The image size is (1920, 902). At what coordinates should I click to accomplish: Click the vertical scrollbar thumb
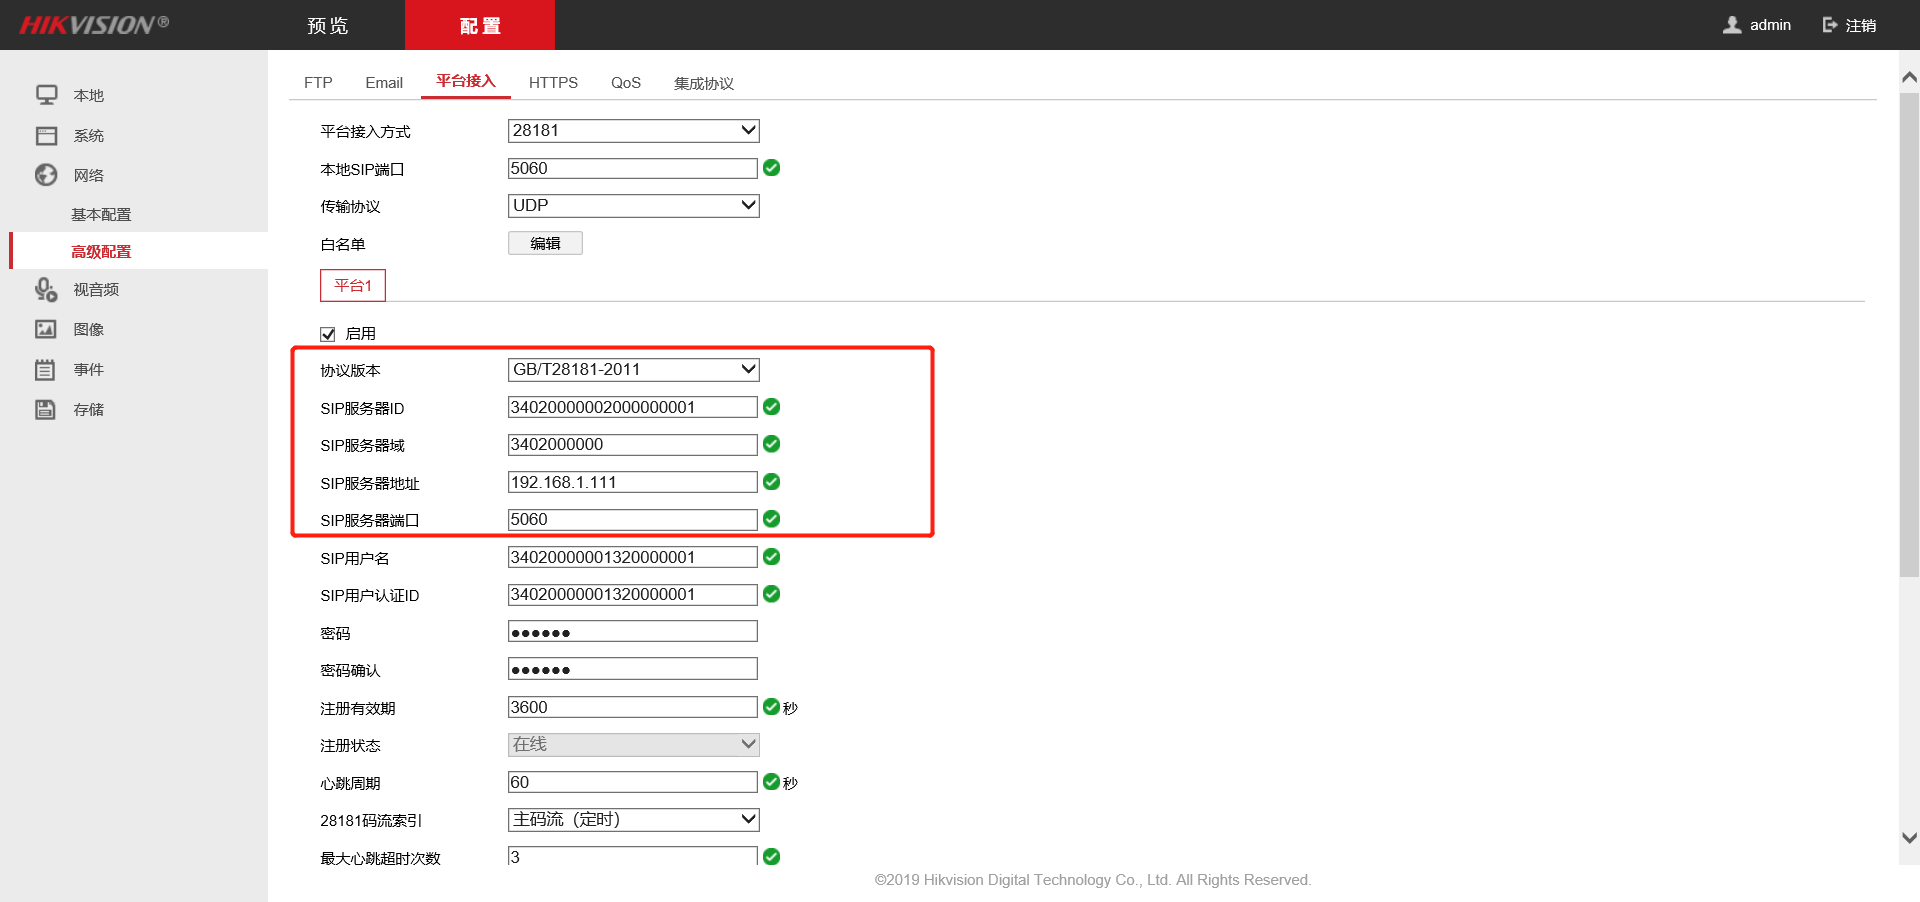tap(1909, 335)
